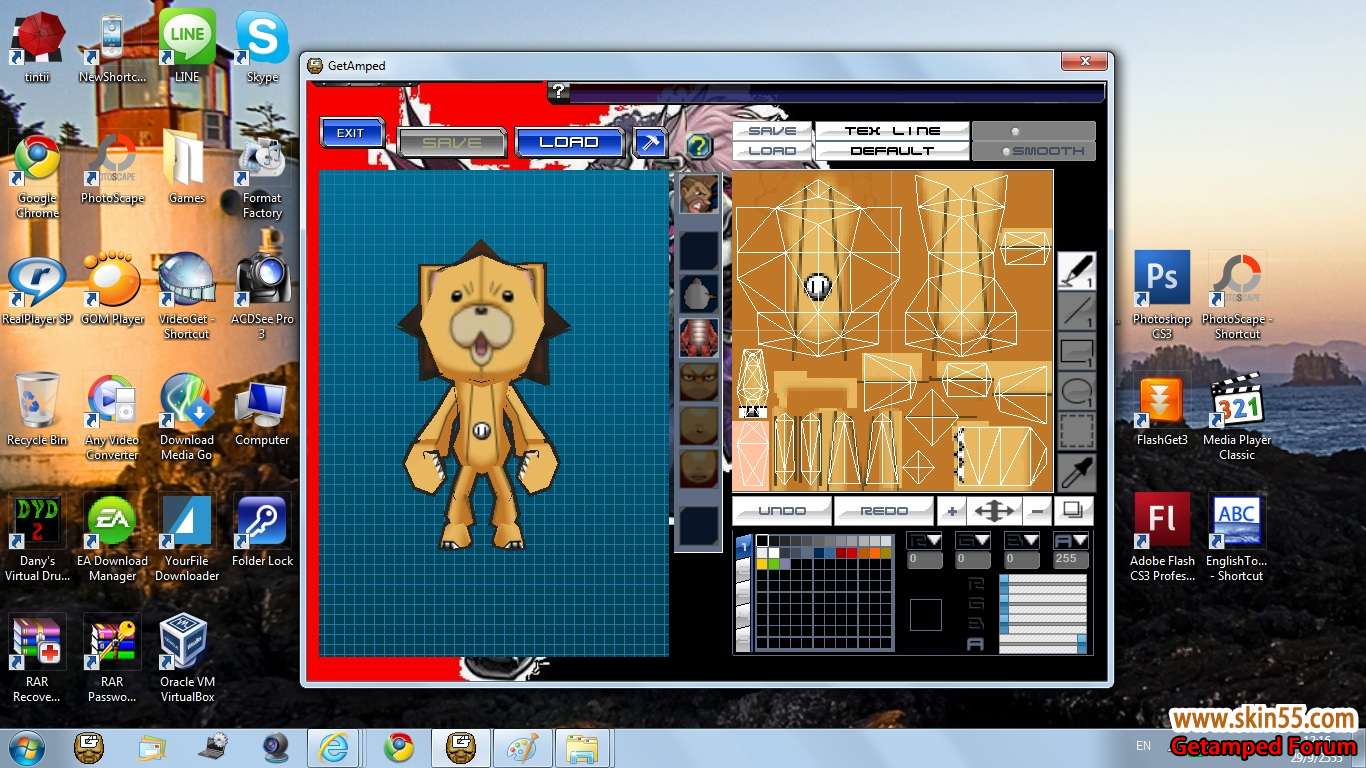Open the B channel dropdown
Viewport: 1366px width, 768px height.
(1022, 541)
